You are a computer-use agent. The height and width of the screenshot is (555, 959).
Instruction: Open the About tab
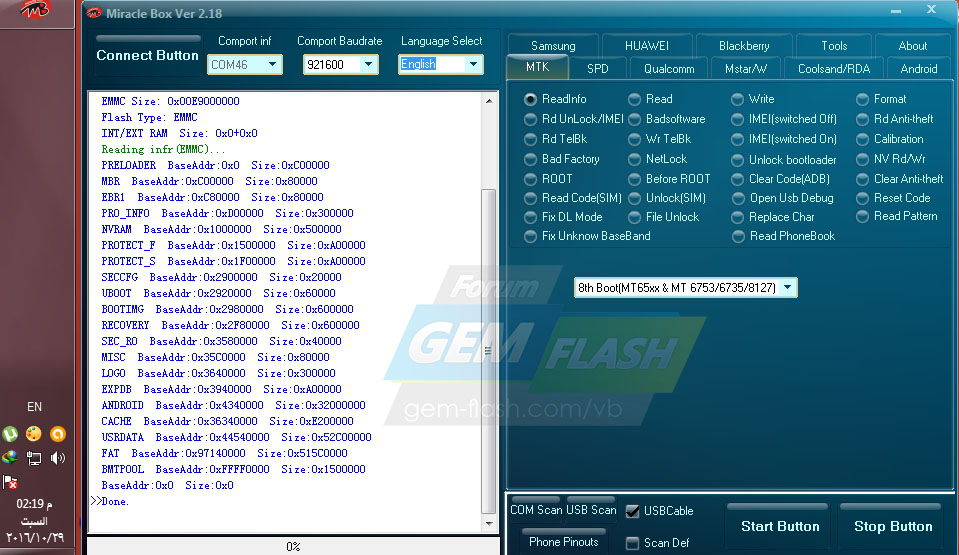click(x=913, y=46)
